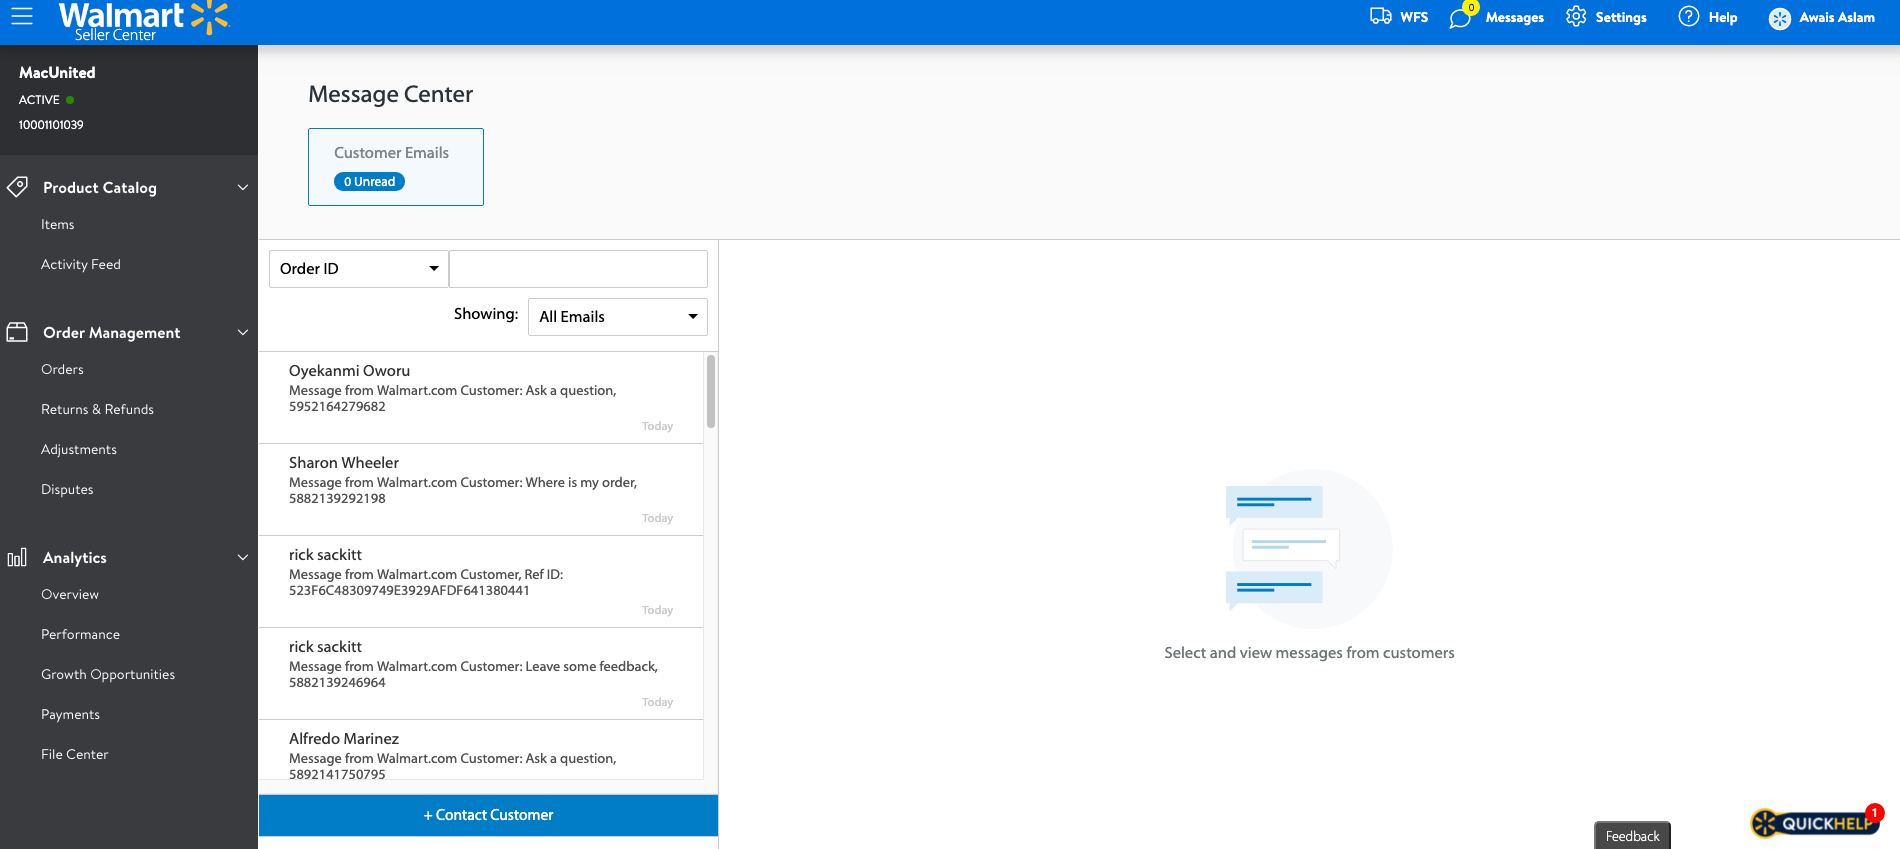The image size is (1900, 849).
Task: Click the Contact Customer button
Action: coord(488,815)
